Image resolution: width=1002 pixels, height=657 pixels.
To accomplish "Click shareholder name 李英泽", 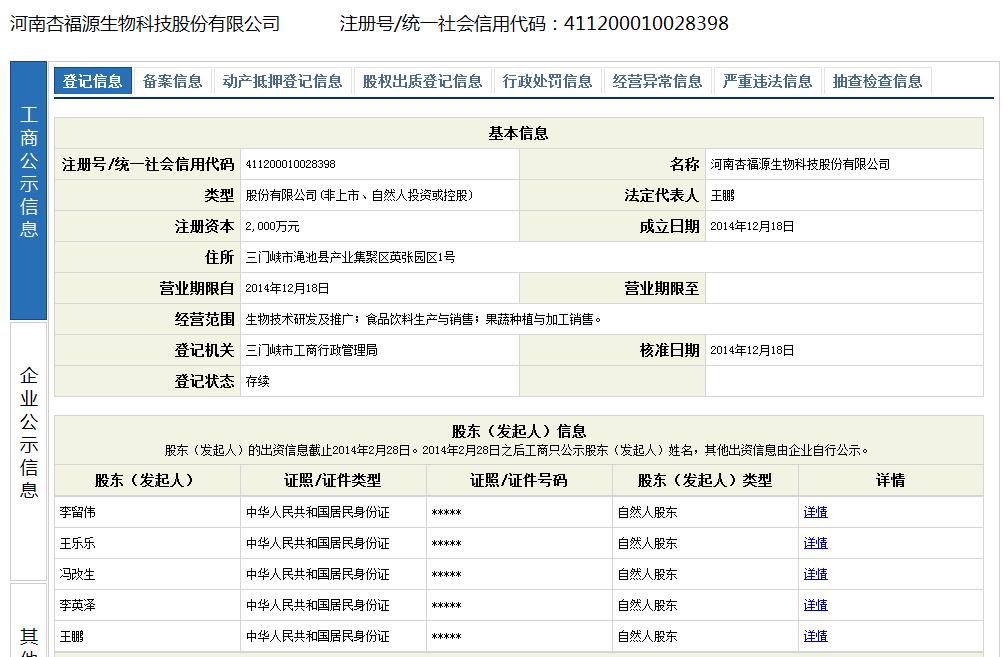I will [x=77, y=605].
